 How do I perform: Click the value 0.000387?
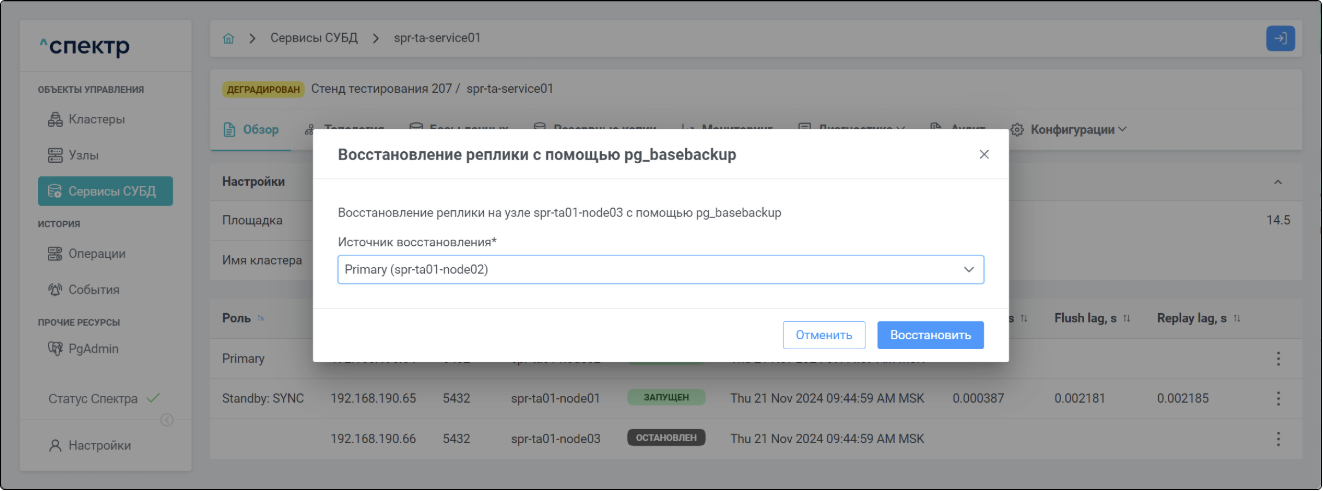[979, 398]
